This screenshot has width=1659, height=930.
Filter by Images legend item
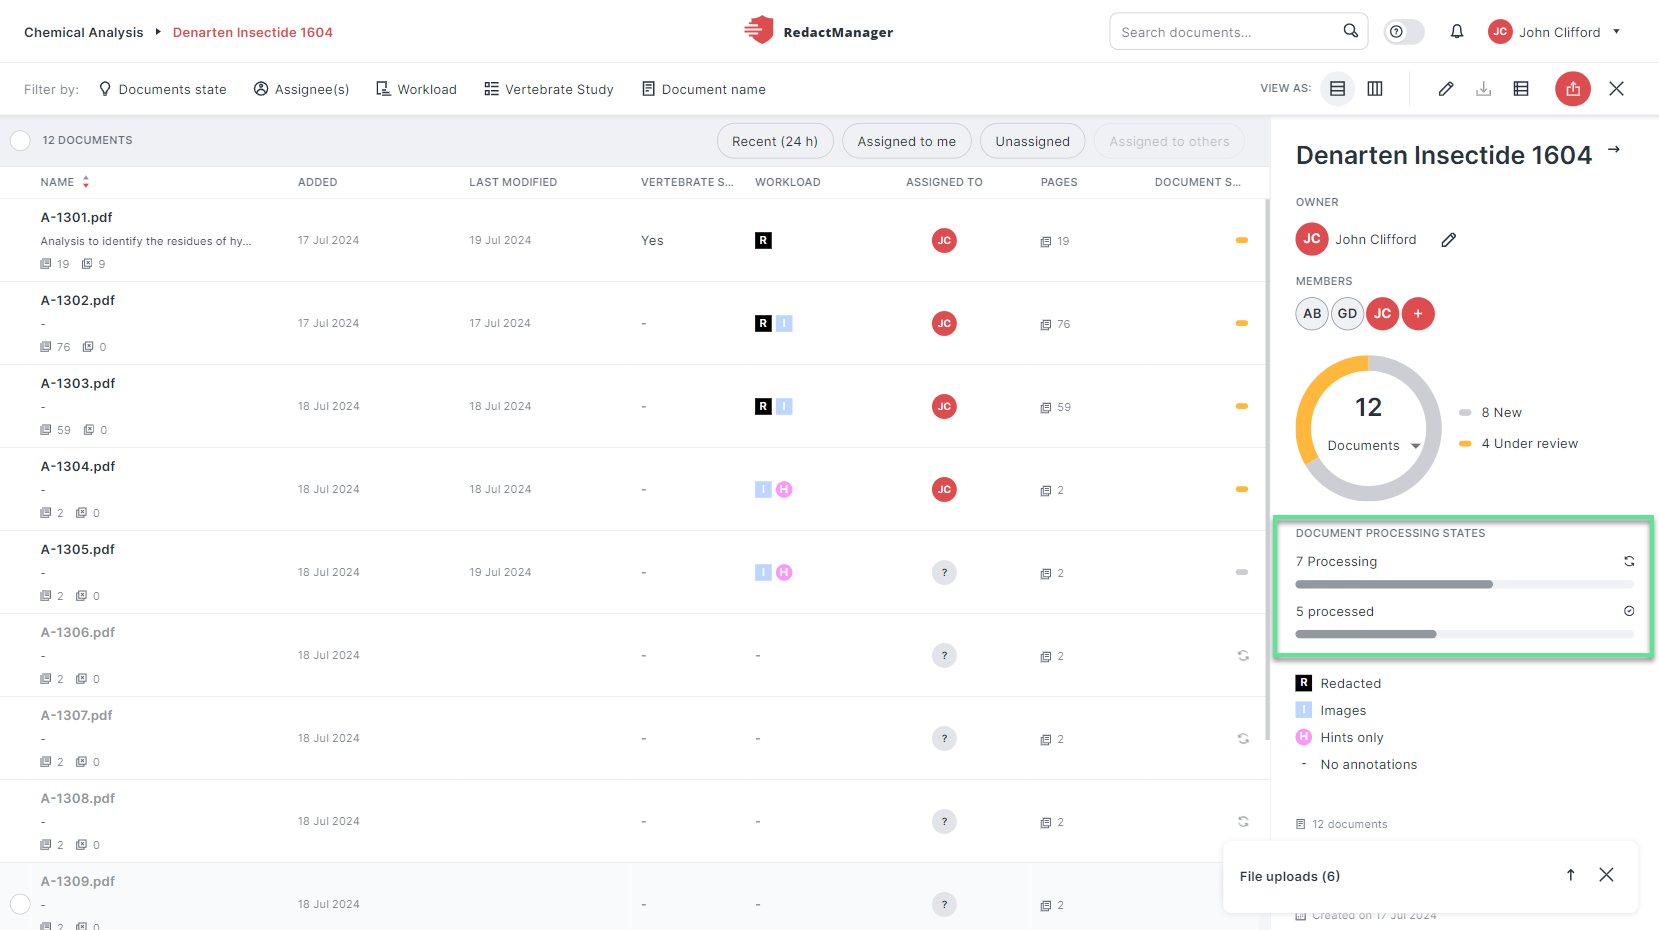[x=1331, y=710]
